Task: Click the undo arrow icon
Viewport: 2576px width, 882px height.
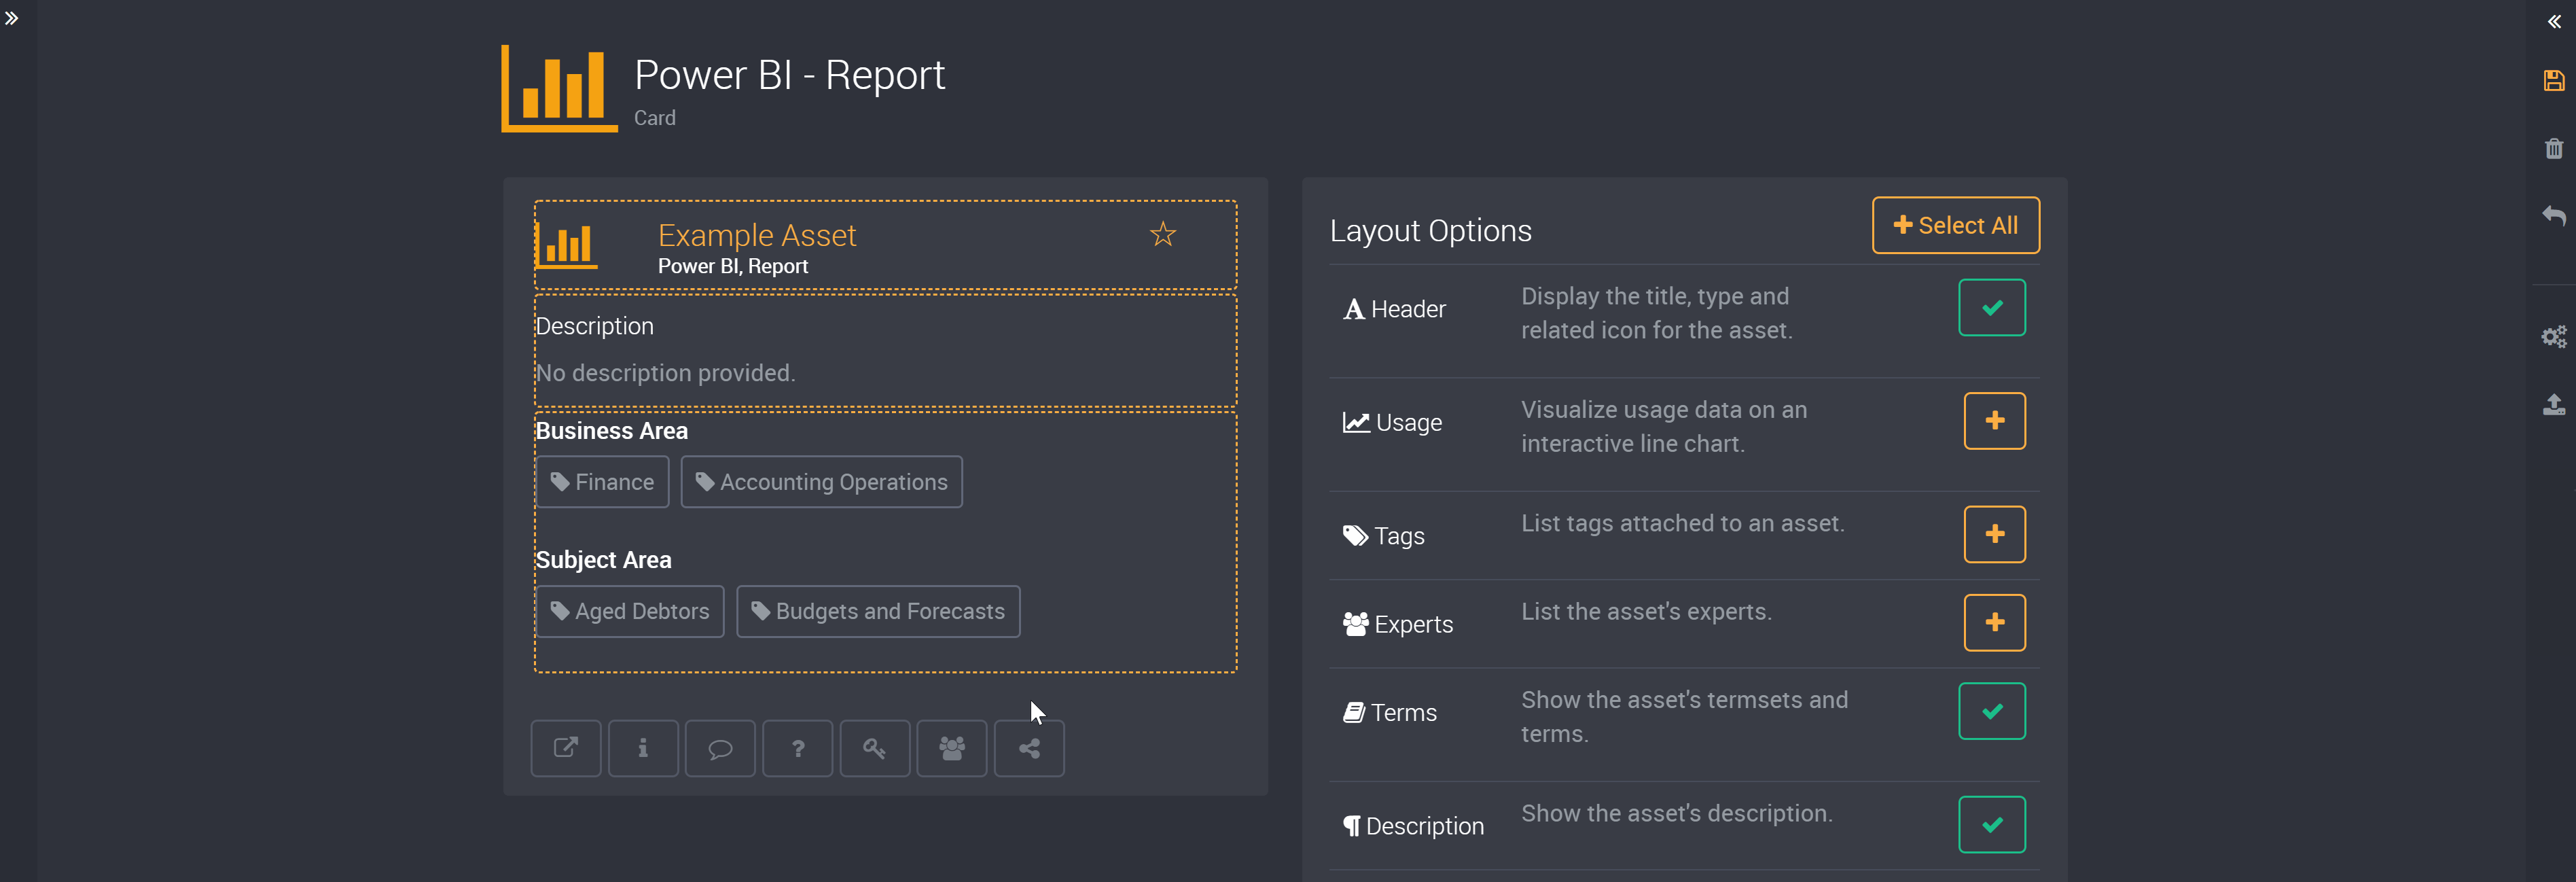Action: point(2554,215)
